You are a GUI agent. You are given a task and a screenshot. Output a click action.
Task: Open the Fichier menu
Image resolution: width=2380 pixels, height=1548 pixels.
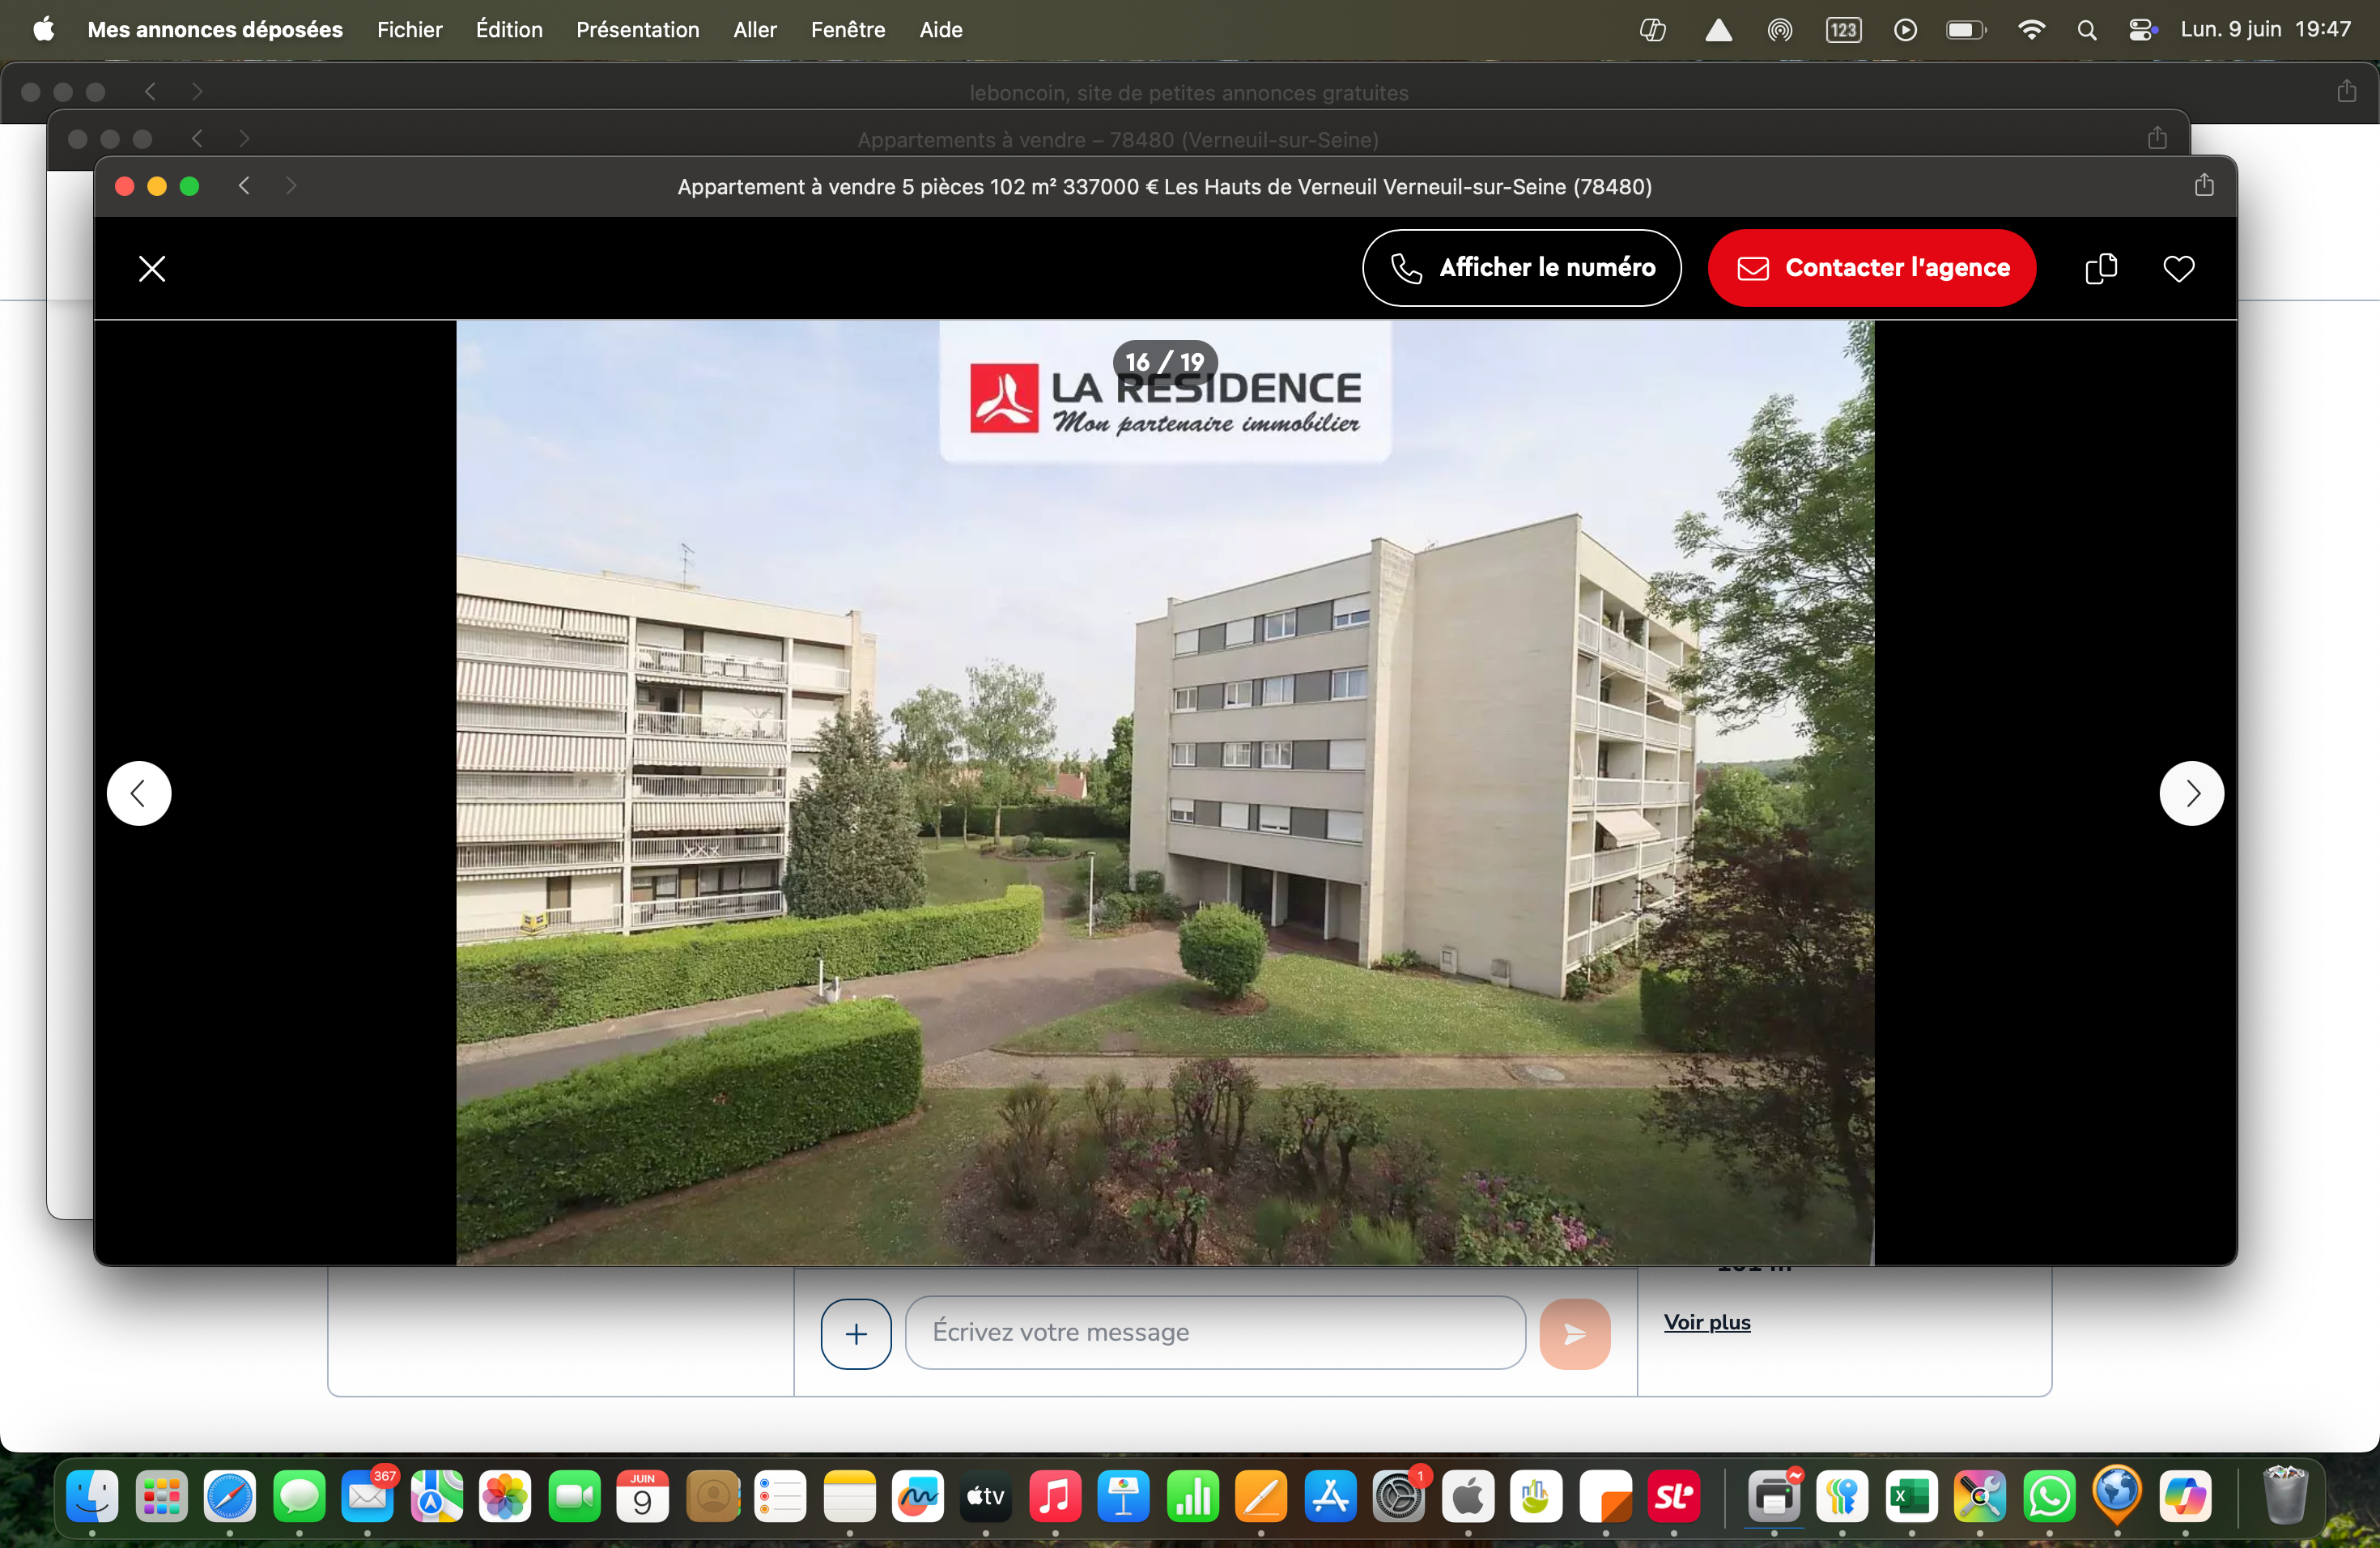point(409,30)
